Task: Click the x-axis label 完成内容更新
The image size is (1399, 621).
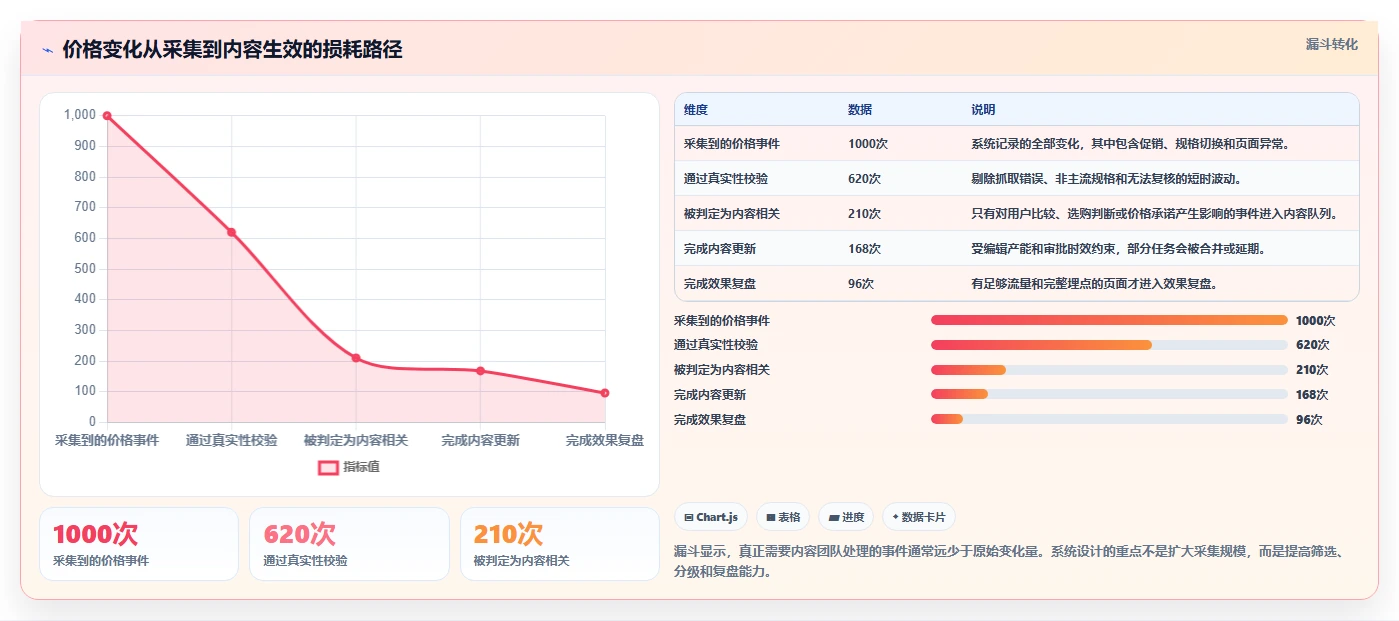Action: pyautogui.click(x=480, y=441)
